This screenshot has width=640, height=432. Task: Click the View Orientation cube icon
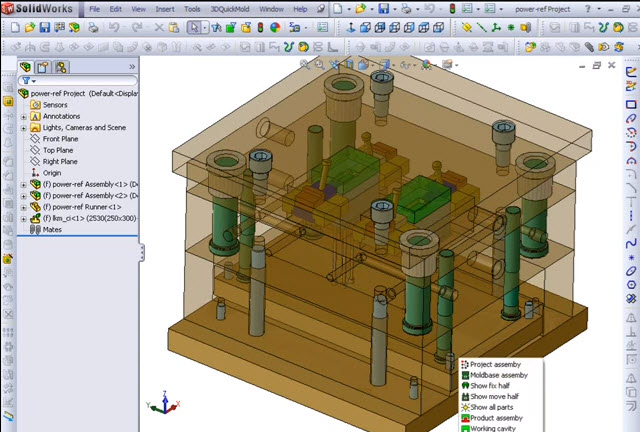tap(363, 64)
